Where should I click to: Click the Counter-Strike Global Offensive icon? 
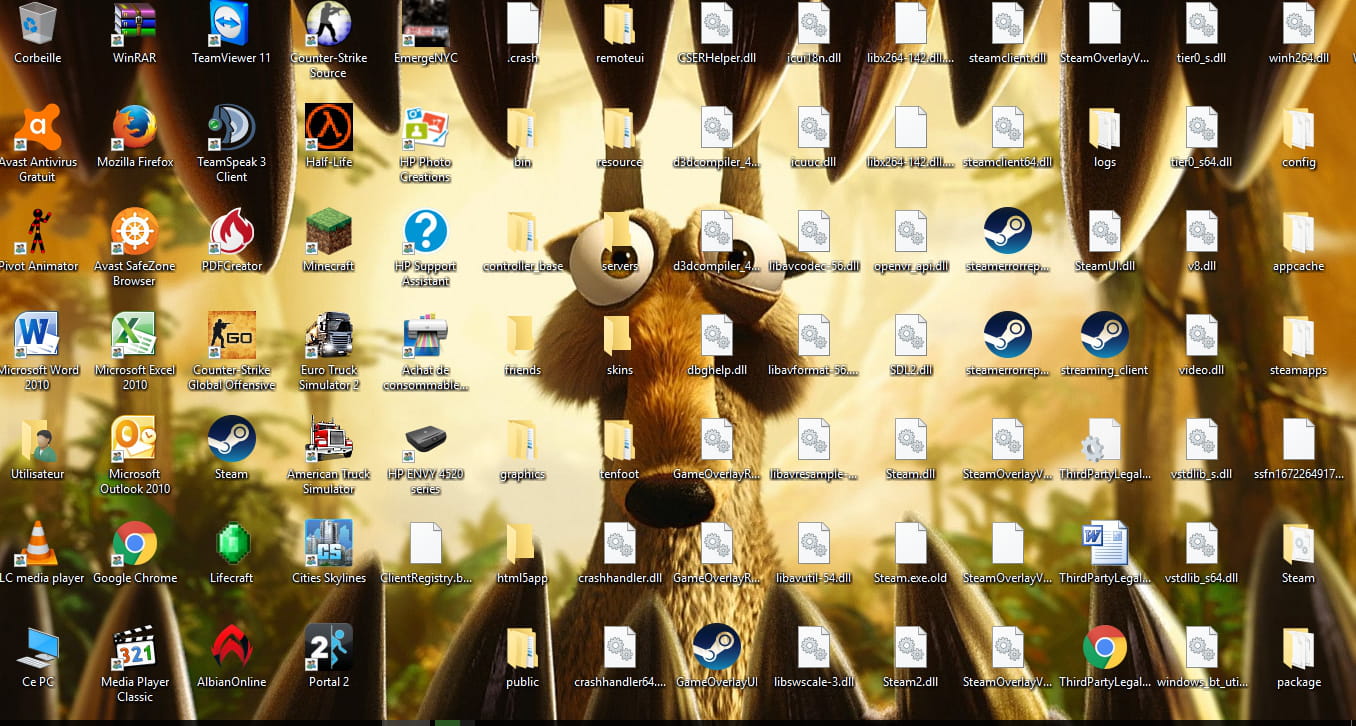231,335
